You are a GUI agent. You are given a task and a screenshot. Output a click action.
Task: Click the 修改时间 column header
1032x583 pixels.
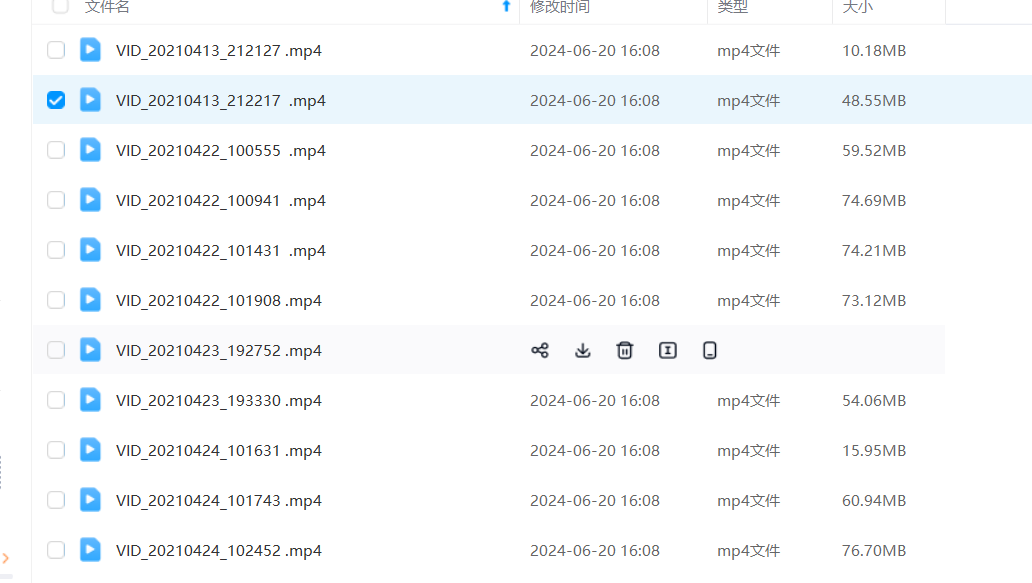pos(560,7)
